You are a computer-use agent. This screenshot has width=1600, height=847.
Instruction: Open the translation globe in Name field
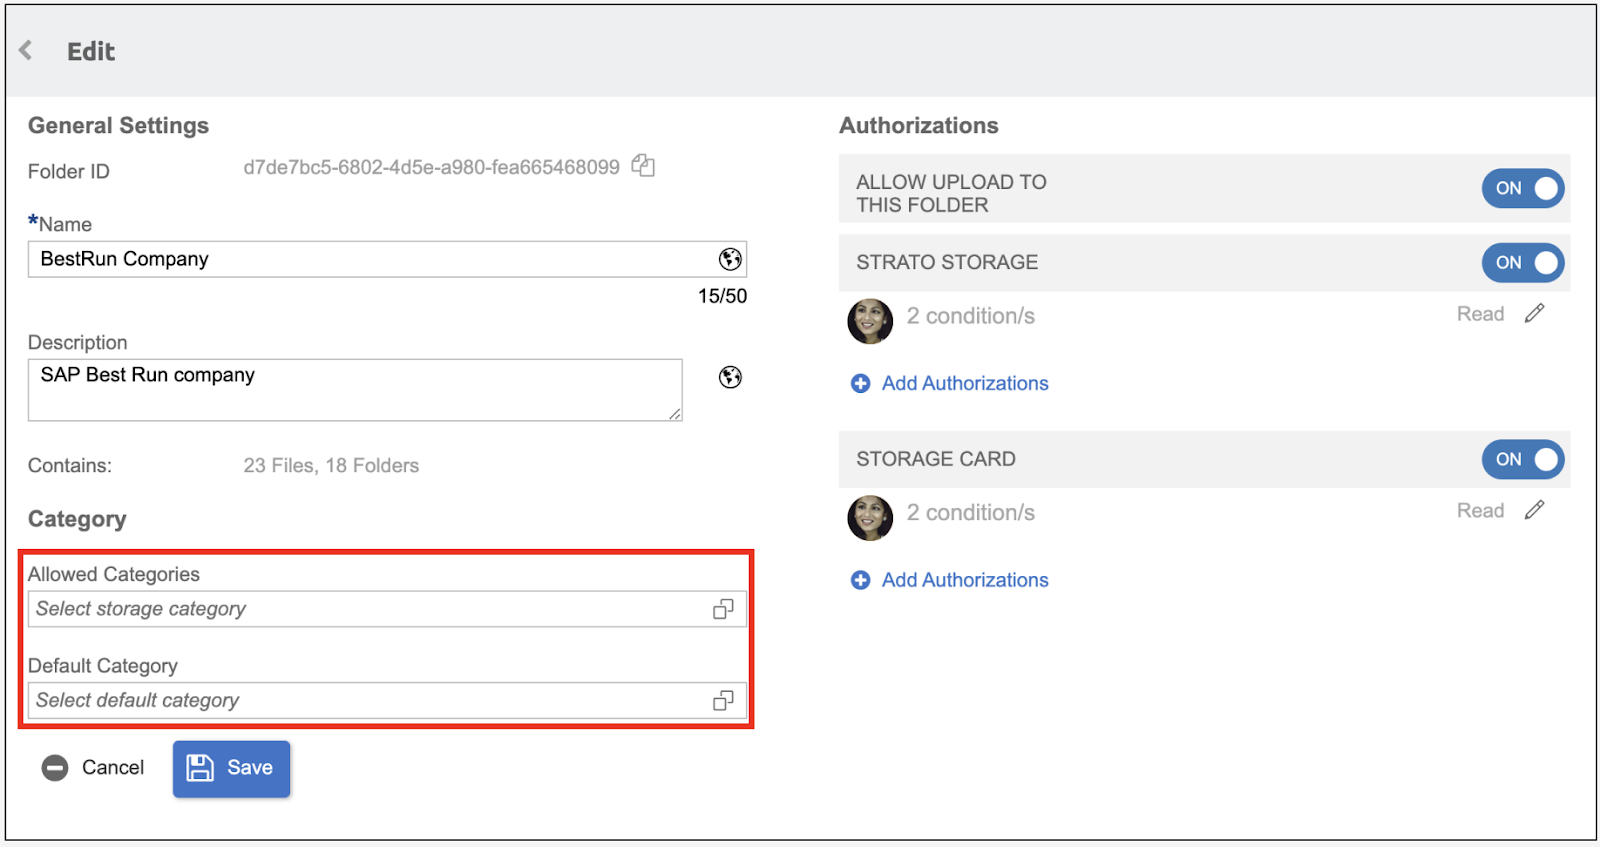pos(730,260)
